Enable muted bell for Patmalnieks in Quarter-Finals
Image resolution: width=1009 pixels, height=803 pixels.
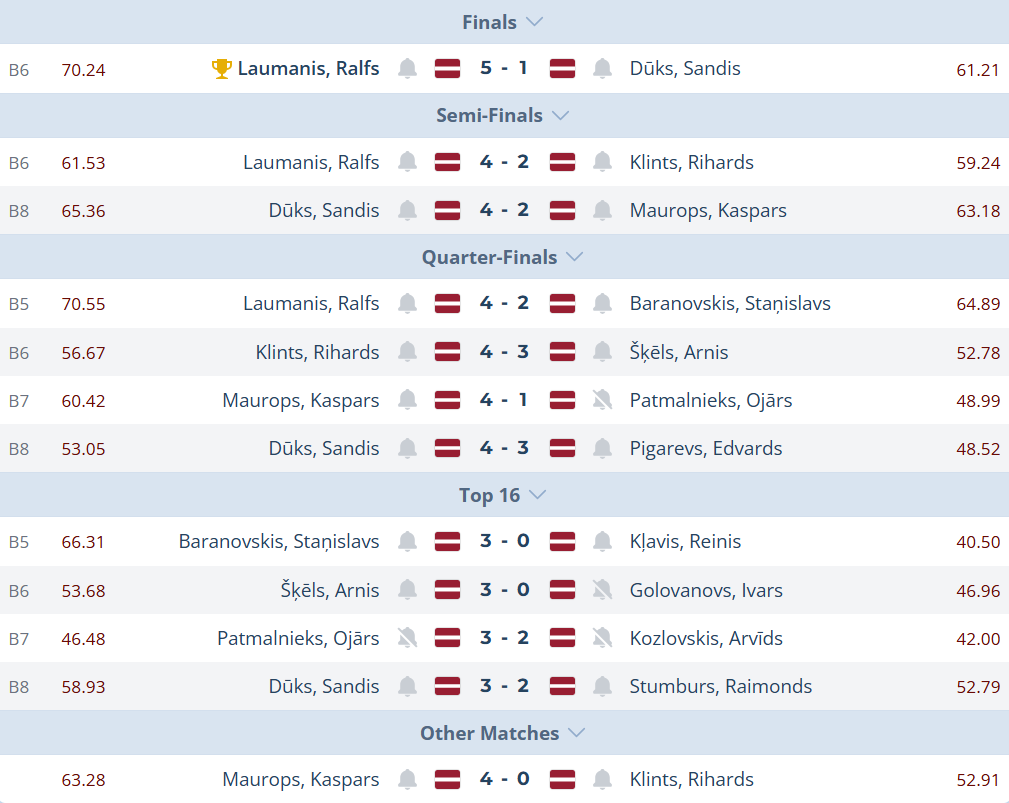point(602,400)
